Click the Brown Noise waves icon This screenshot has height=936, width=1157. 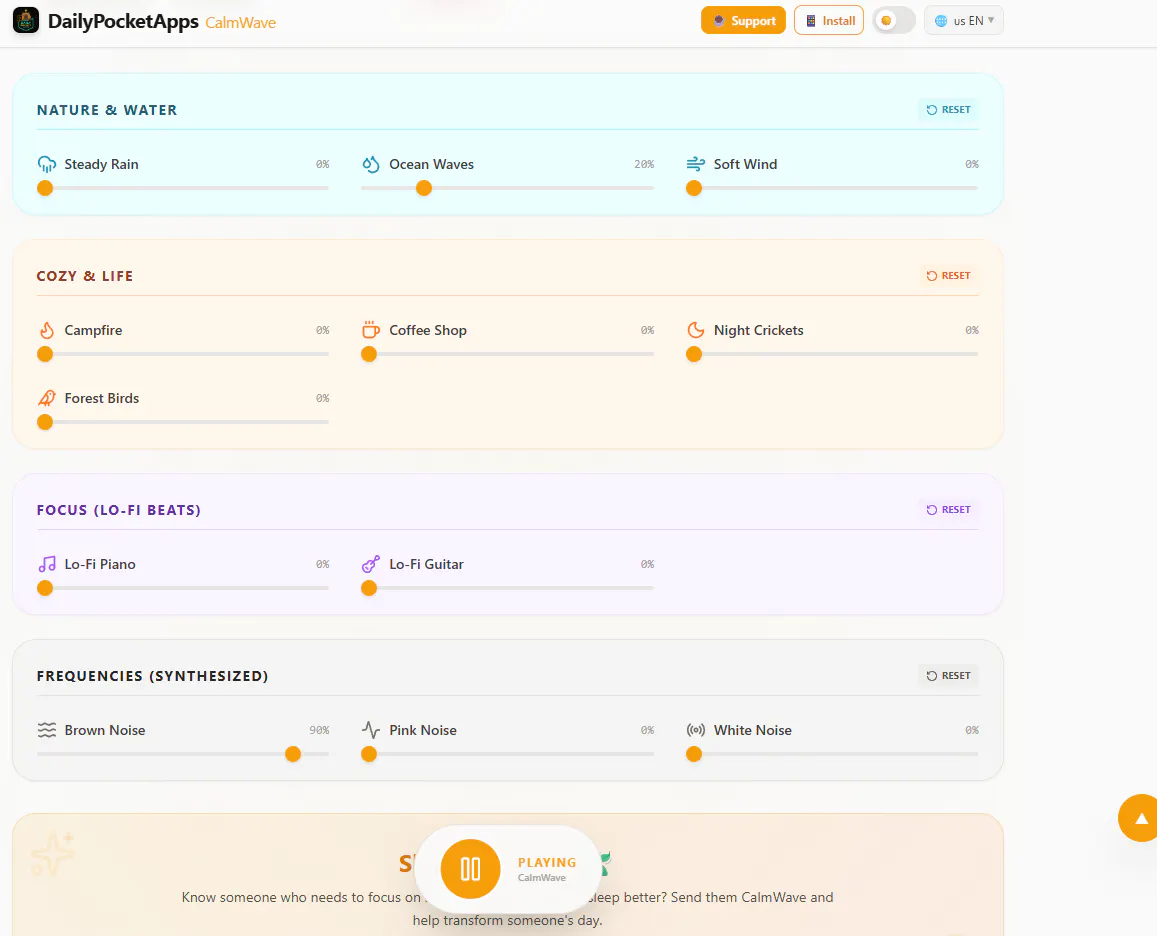pos(46,730)
